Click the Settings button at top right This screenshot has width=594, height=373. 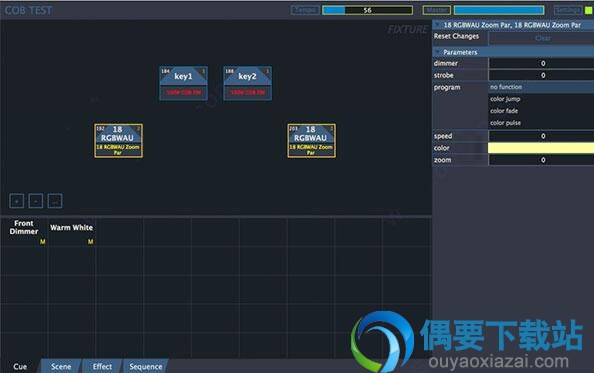click(x=567, y=10)
